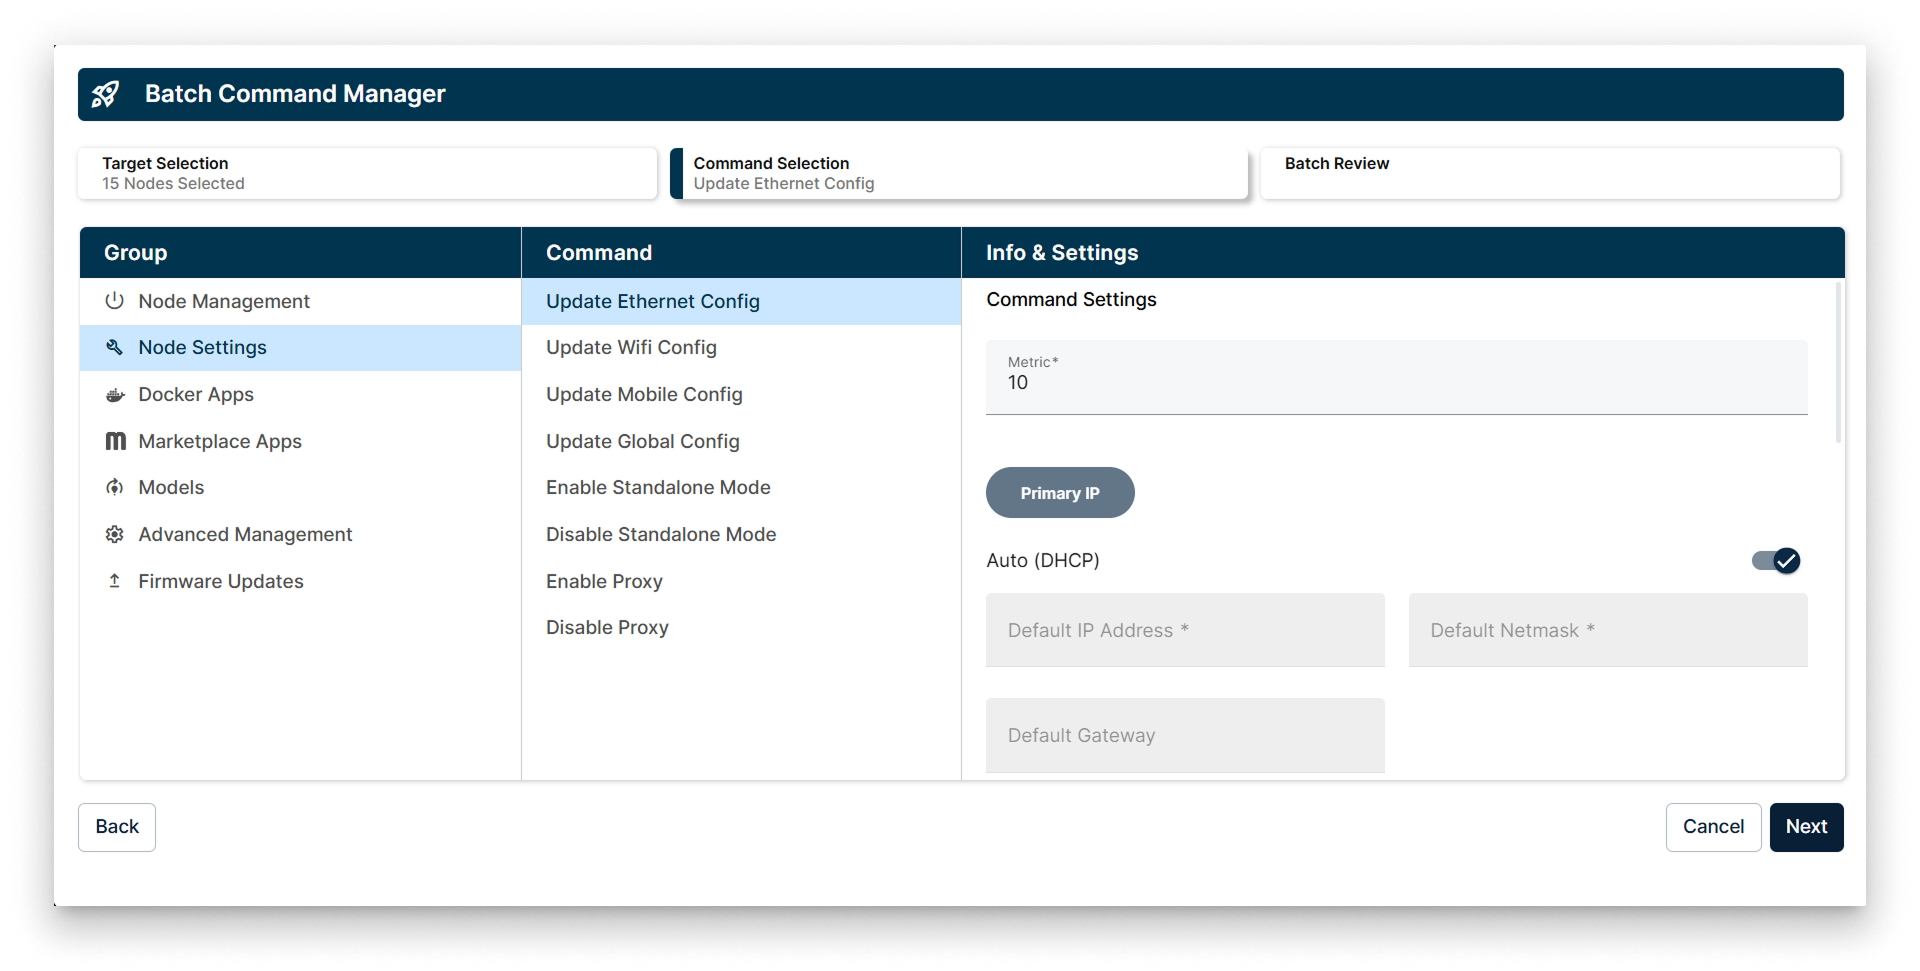The height and width of the screenshot is (971, 1920).
Task: Switch to the Target Selection step
Action: pos(367,173)
